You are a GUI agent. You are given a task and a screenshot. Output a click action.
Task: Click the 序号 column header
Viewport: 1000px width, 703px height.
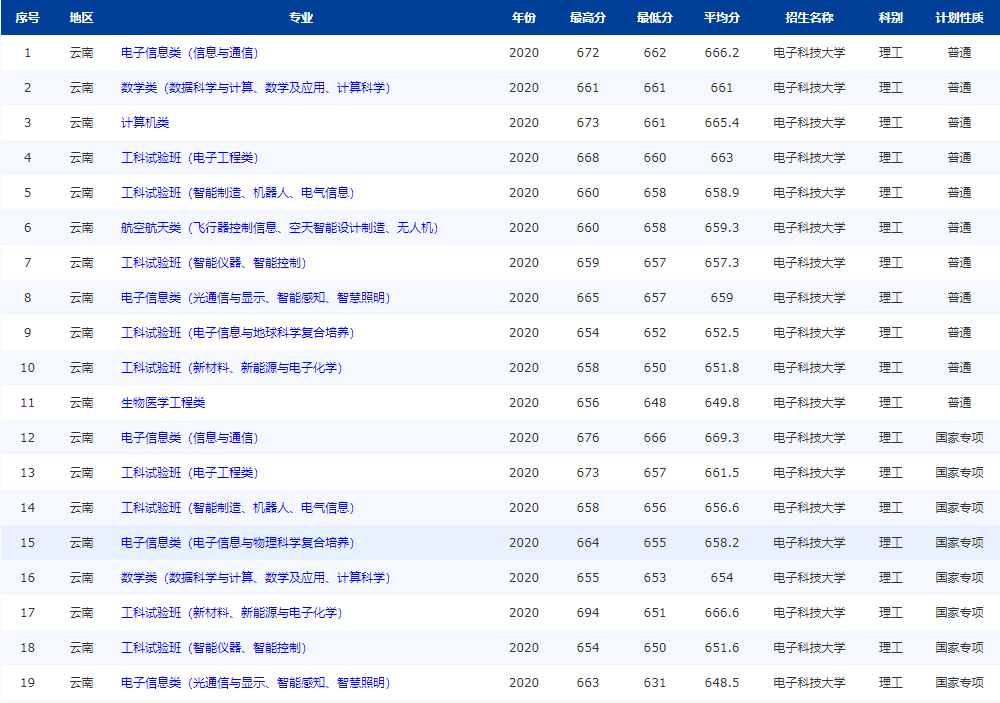pos(27,18)
